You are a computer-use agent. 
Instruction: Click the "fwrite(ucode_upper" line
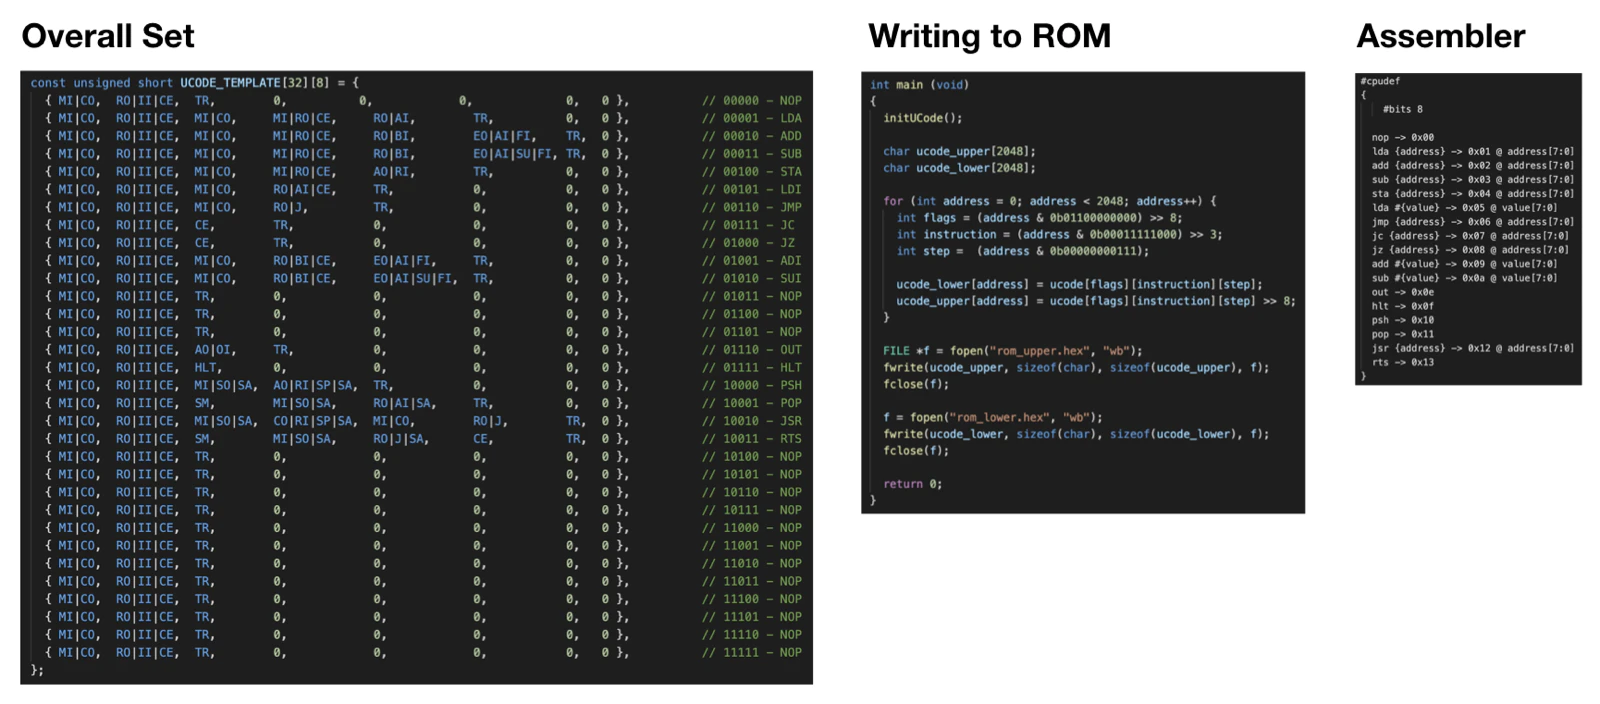tap(1076, 368)
